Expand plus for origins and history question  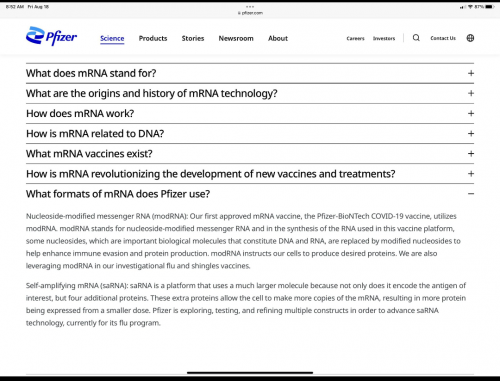[471, 93]
